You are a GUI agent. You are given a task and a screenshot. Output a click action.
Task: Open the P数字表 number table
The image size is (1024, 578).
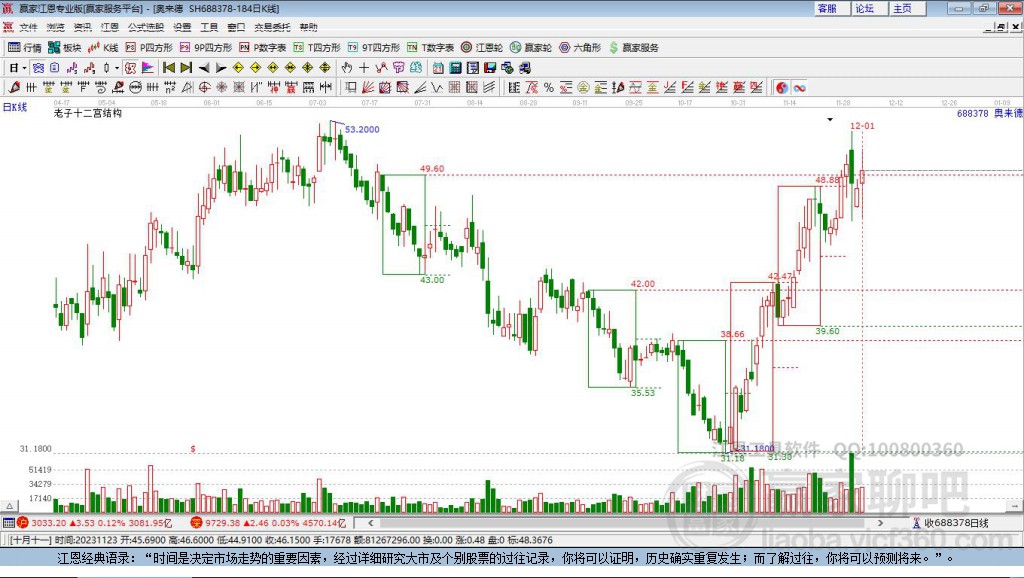pyautogui.click(x=263, y=48)
